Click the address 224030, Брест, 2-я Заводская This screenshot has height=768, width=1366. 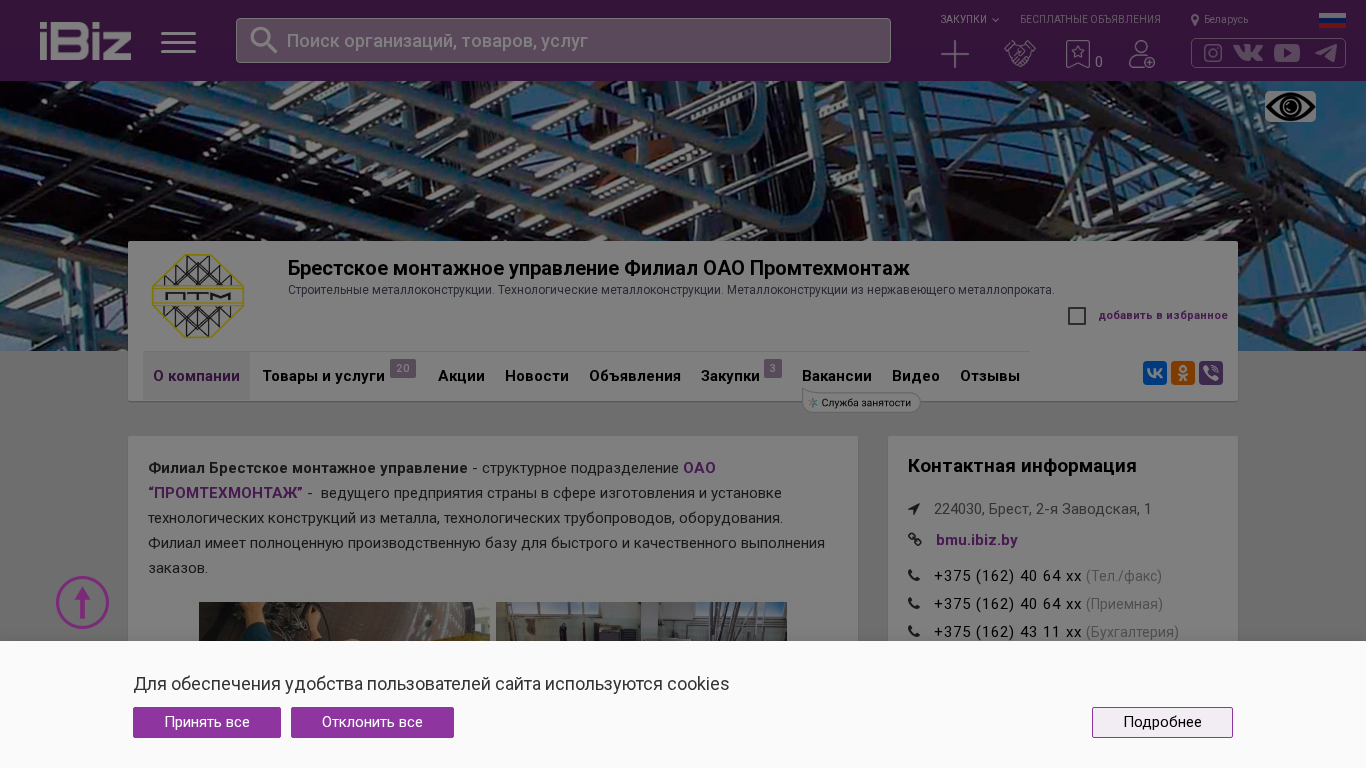click(1043, 509)
